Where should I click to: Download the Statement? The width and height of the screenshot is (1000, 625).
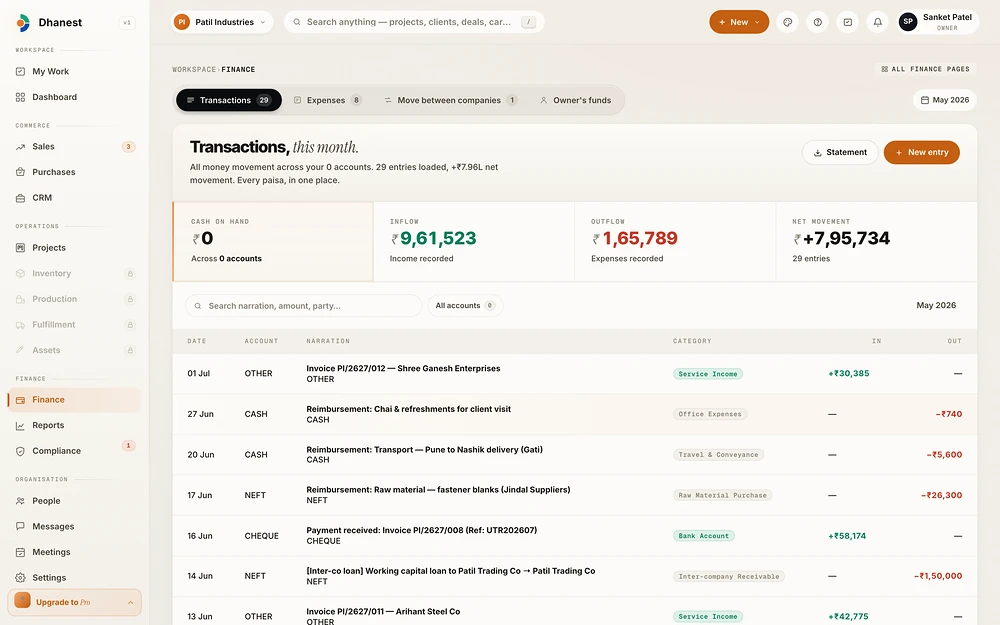pyautogui.click(x=840, y=152)
